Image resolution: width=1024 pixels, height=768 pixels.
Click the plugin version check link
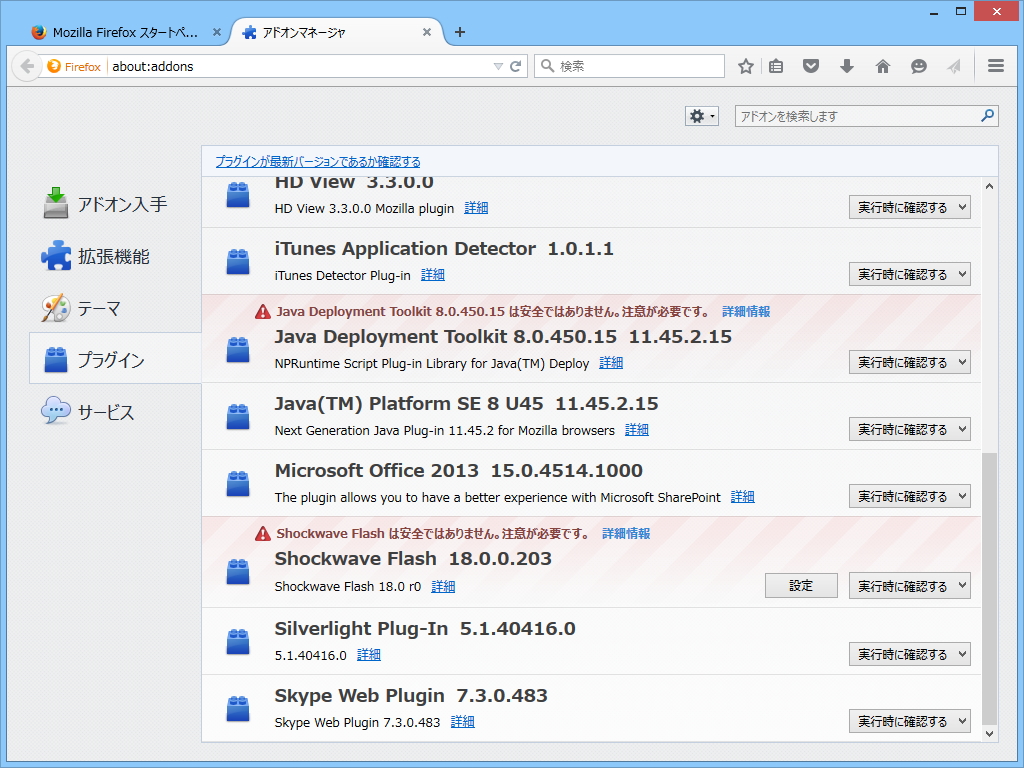[x=318, y=161]
